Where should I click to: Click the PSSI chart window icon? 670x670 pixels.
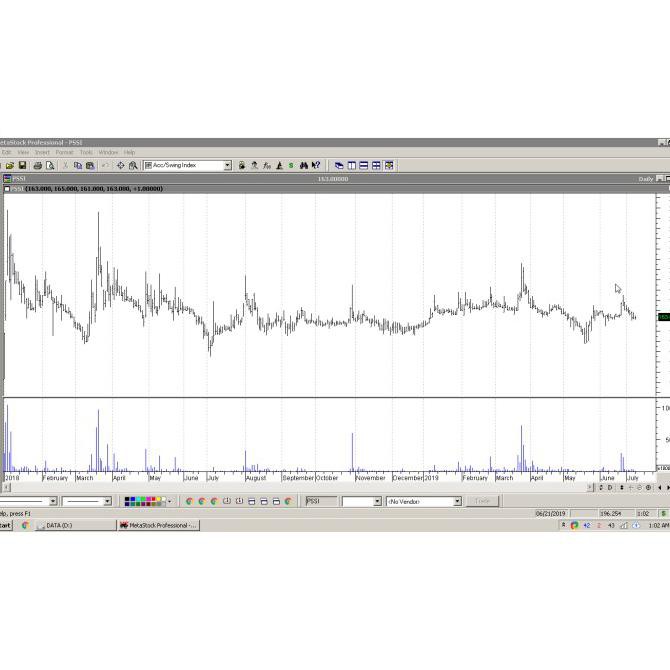tap(7, 179)
